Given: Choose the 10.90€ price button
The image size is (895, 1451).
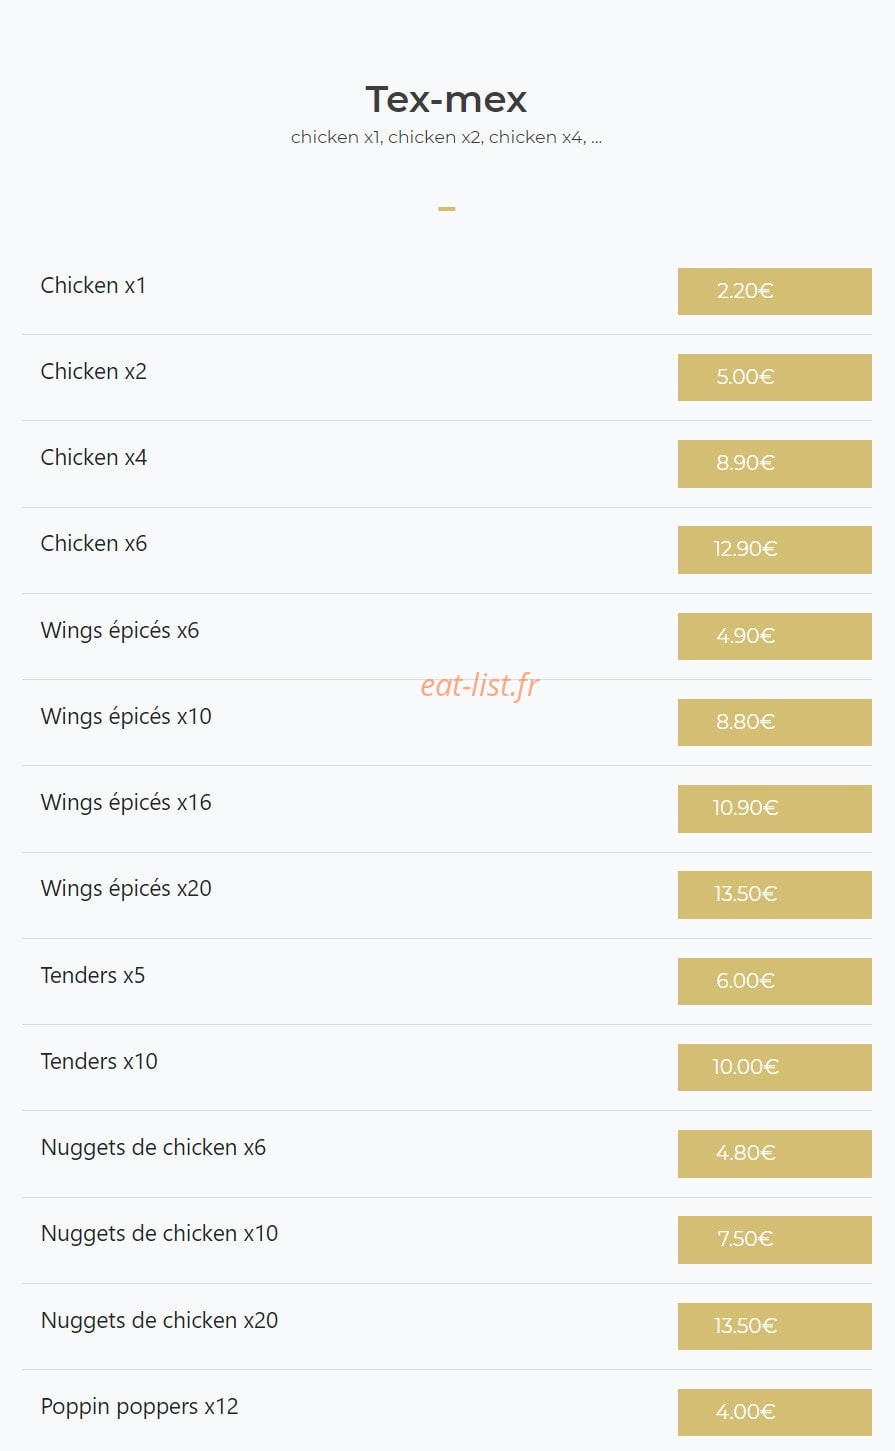Looking at the screenshot, I should click(x=774, y=808).
